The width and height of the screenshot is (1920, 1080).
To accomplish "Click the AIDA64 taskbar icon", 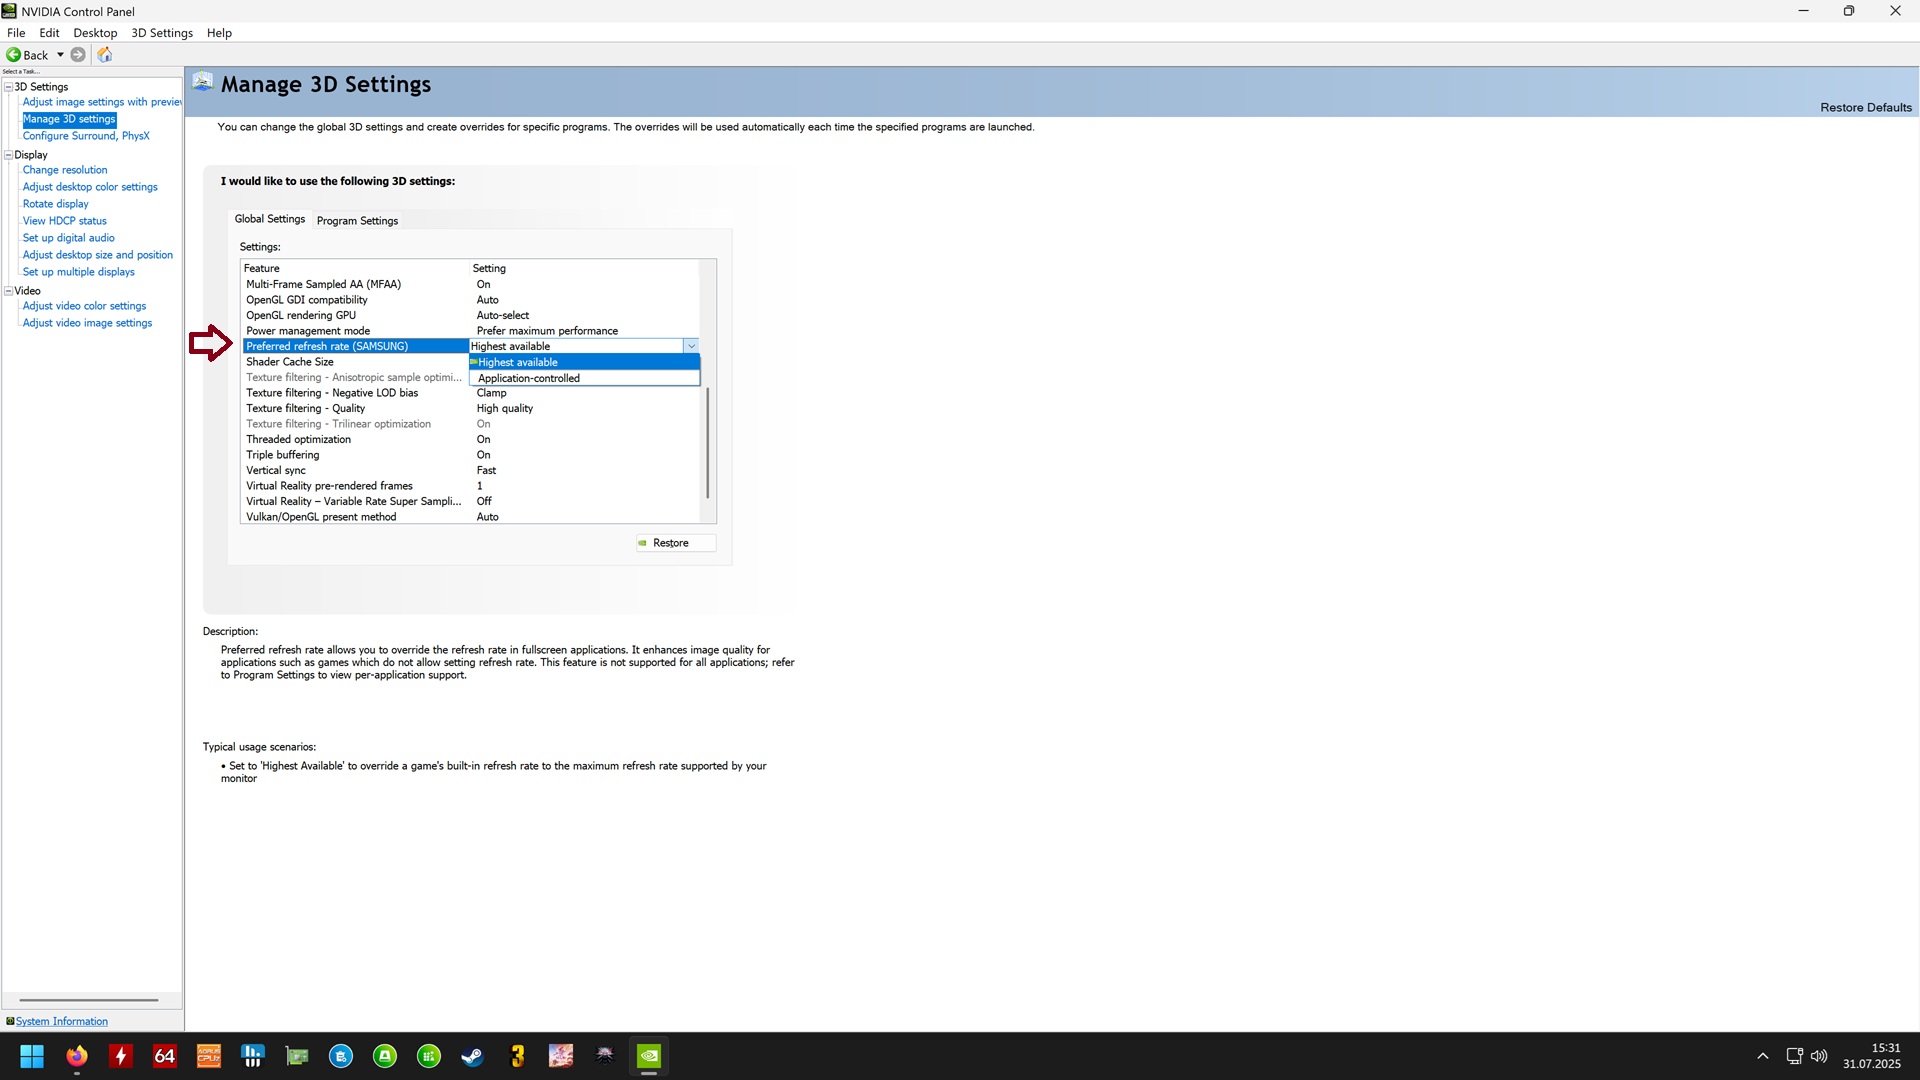I will click(165, 1056).
